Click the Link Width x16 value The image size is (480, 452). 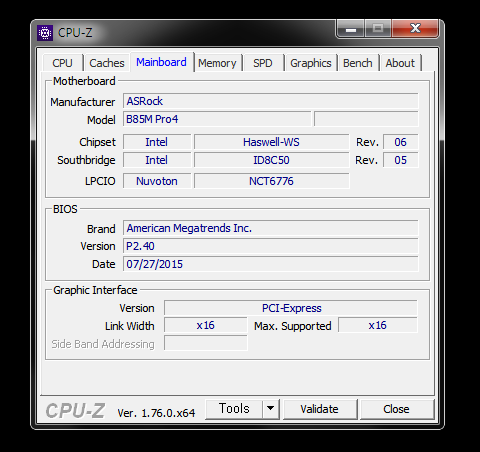pos(206,325)
